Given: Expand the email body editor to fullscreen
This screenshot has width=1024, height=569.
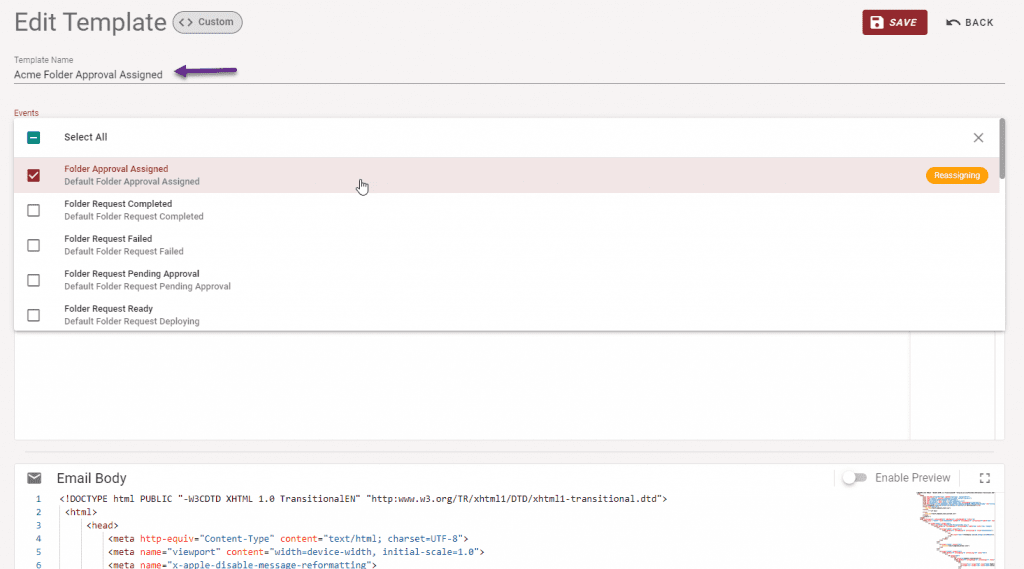Looking at the screenshot, I should pos(985,478).
